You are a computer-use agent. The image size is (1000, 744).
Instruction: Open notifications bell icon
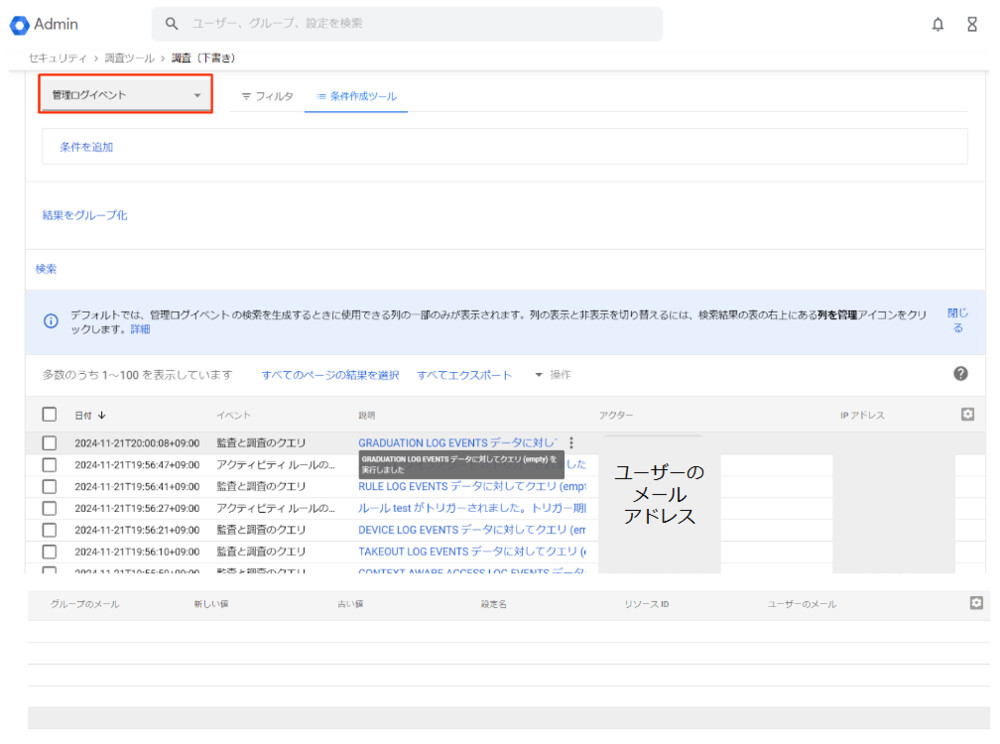pos(938,24)
